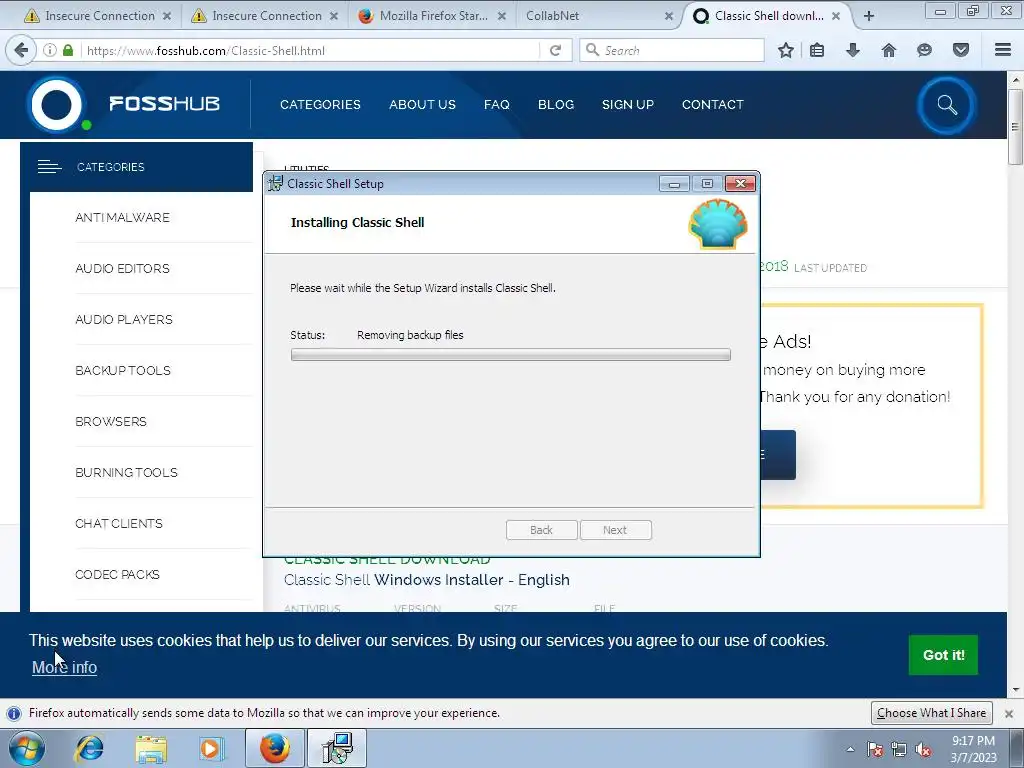Click the FossHub logo circle
This screenshot has width=1024, height=768.
57,104
